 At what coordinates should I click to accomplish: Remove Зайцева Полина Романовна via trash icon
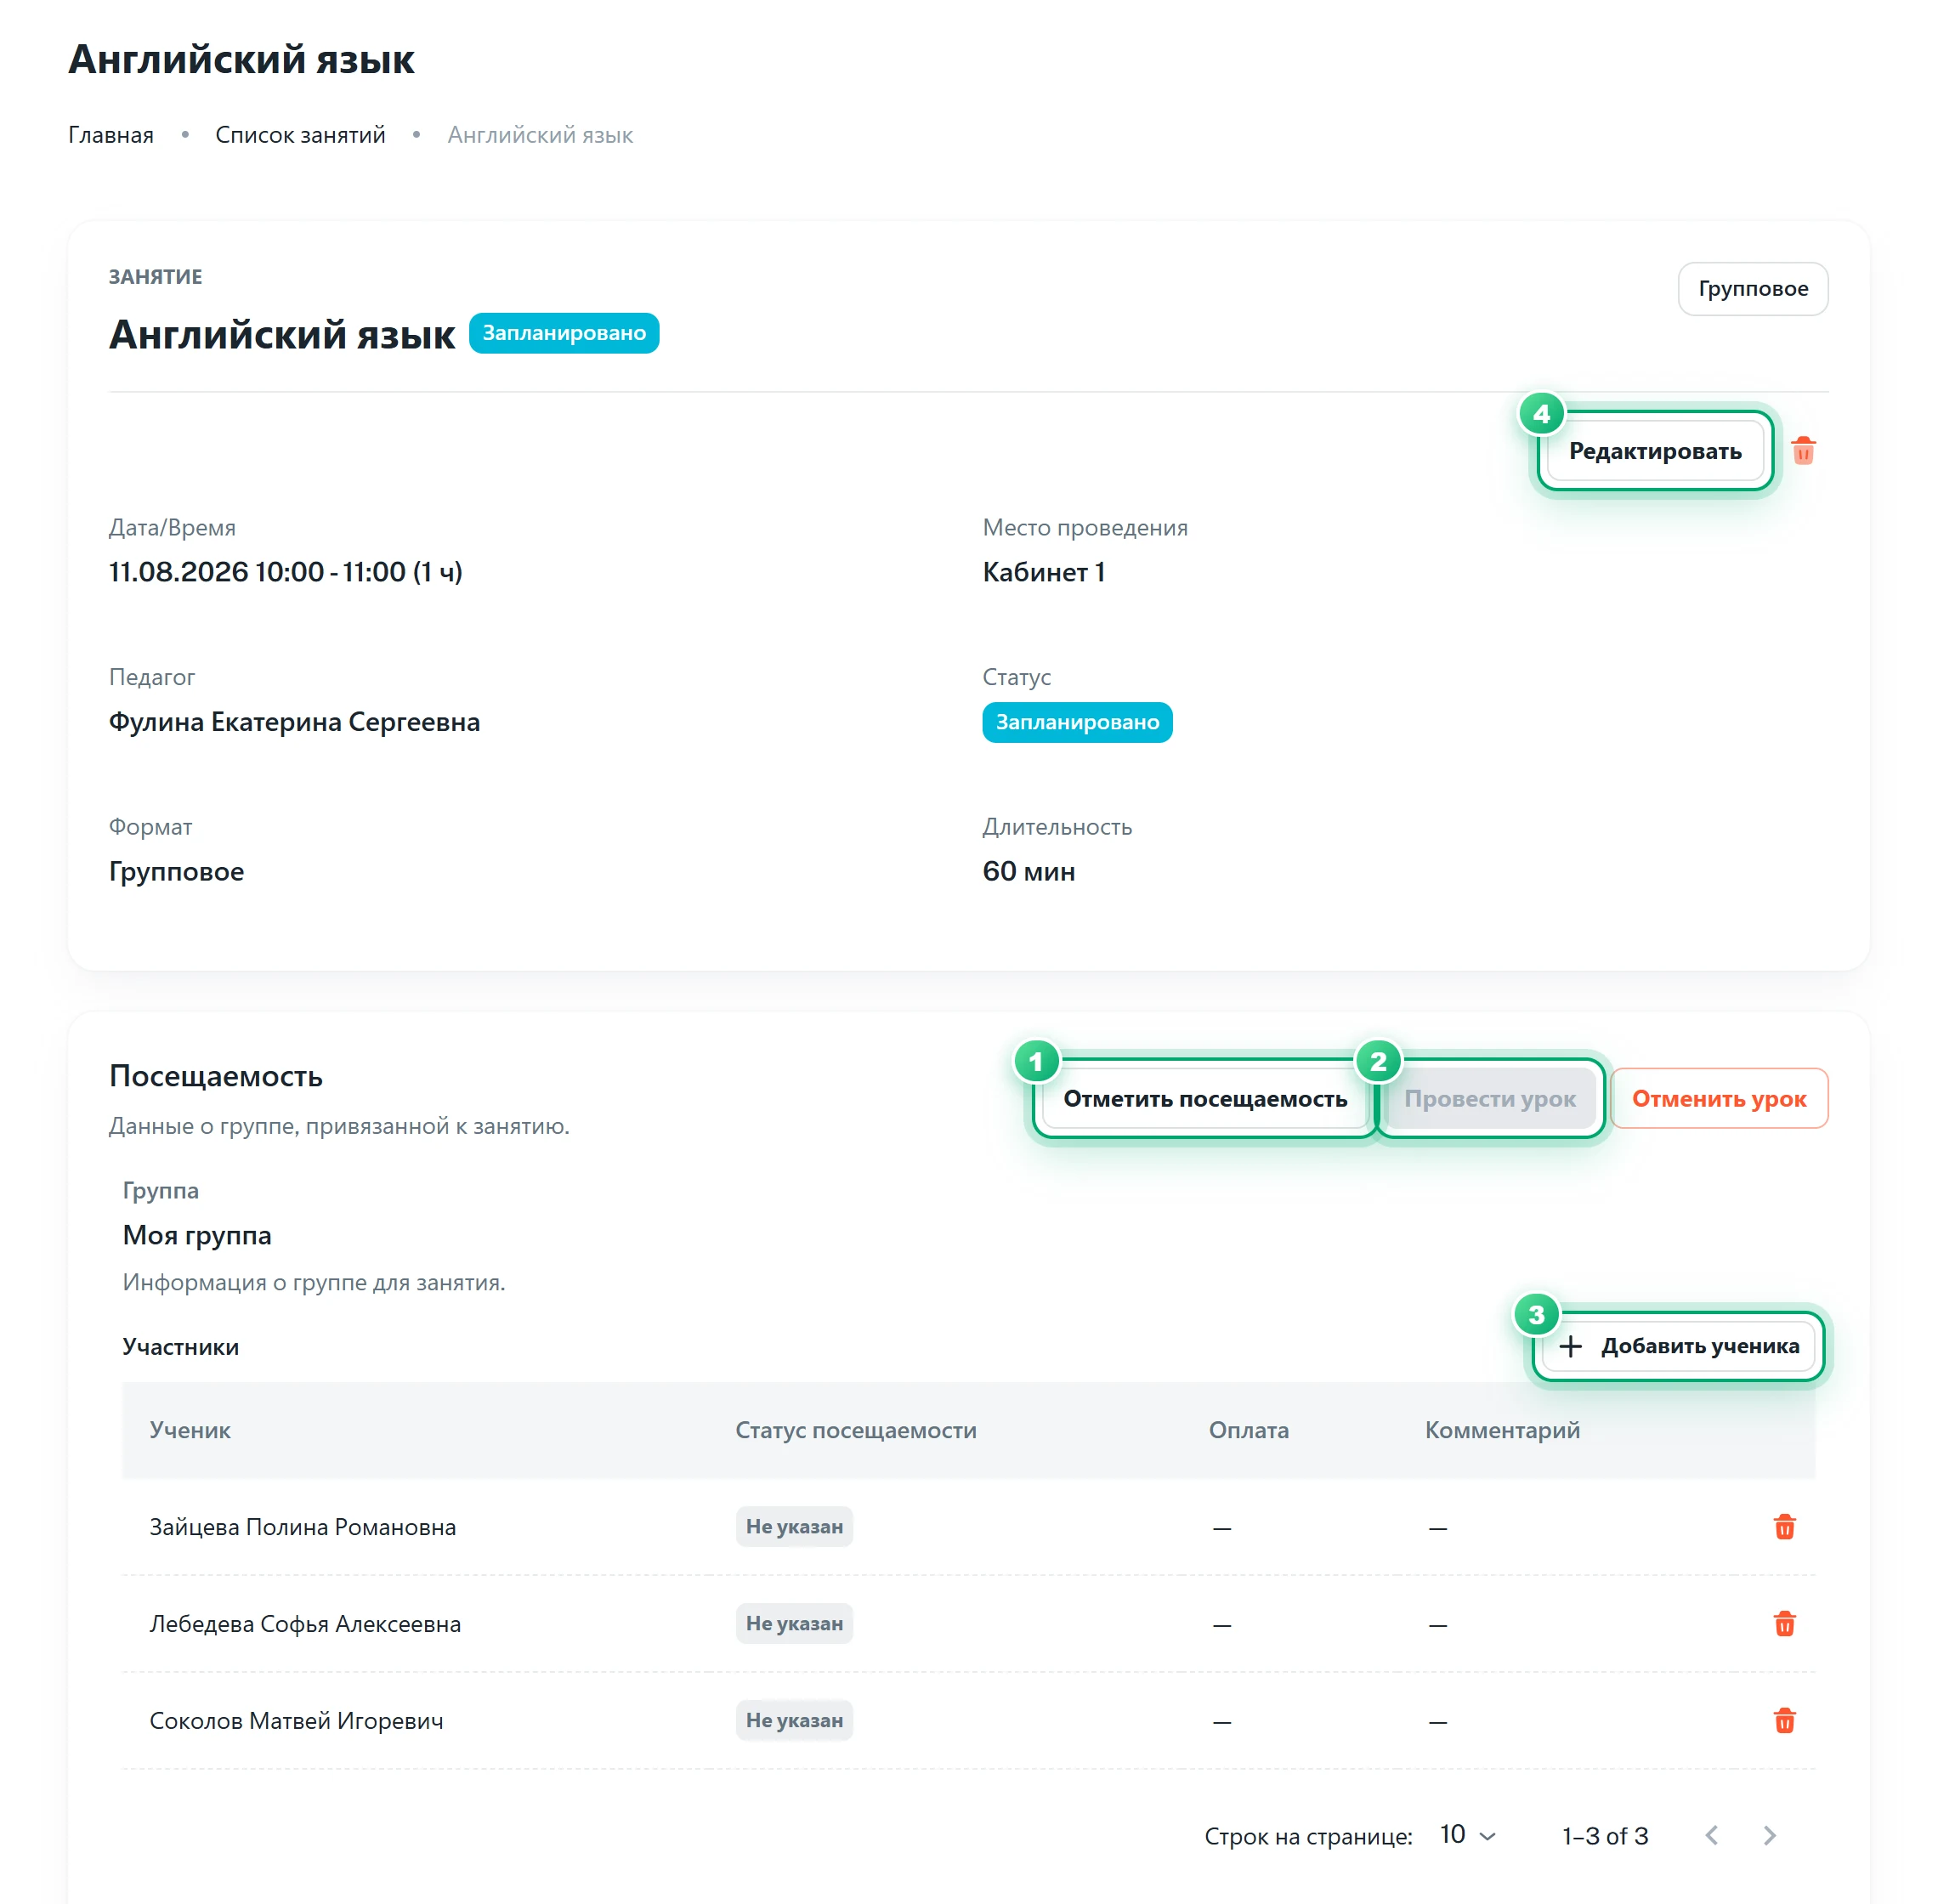point(1784,1527)
